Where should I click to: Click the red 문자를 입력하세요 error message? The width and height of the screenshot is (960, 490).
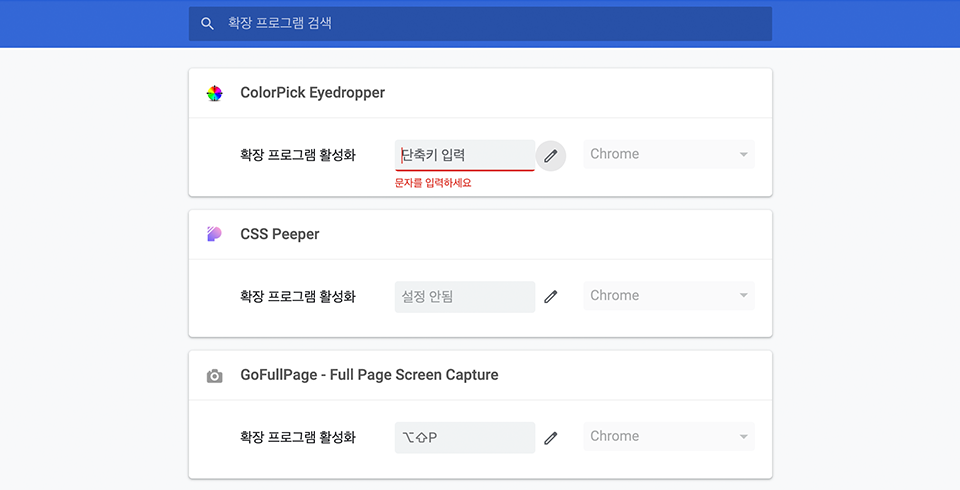tap(433, 183)
